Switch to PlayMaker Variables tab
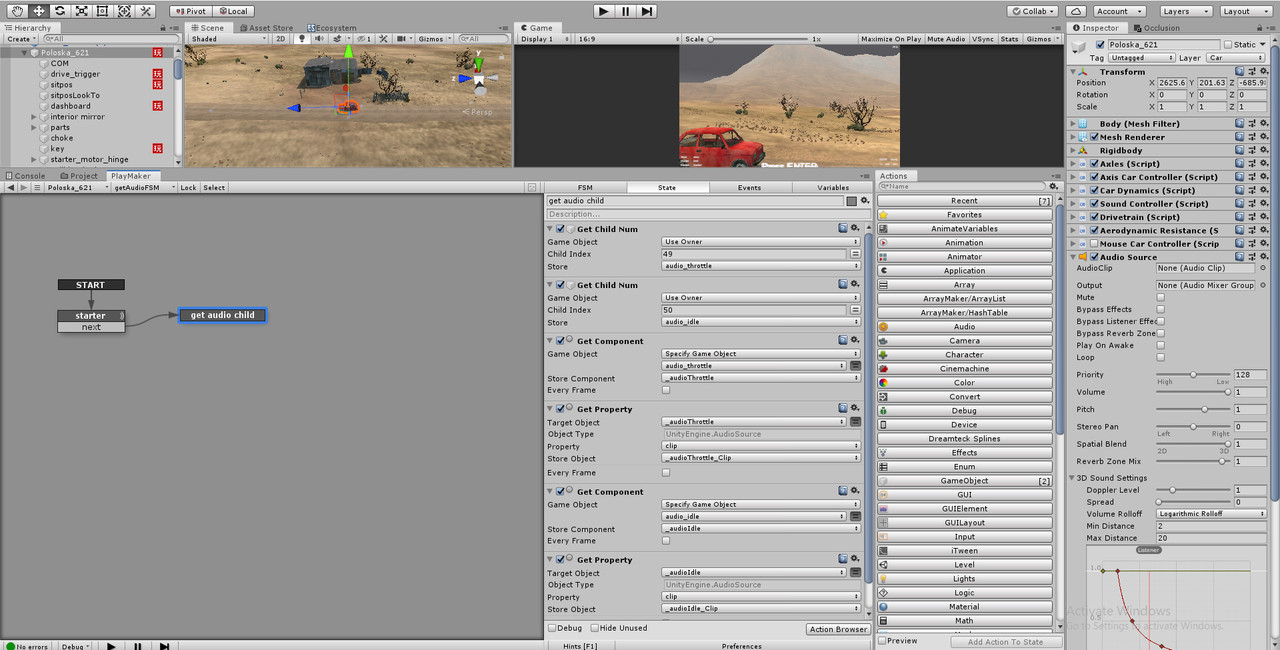This screenshot has height=650, width=1280. tap(833, 188)
